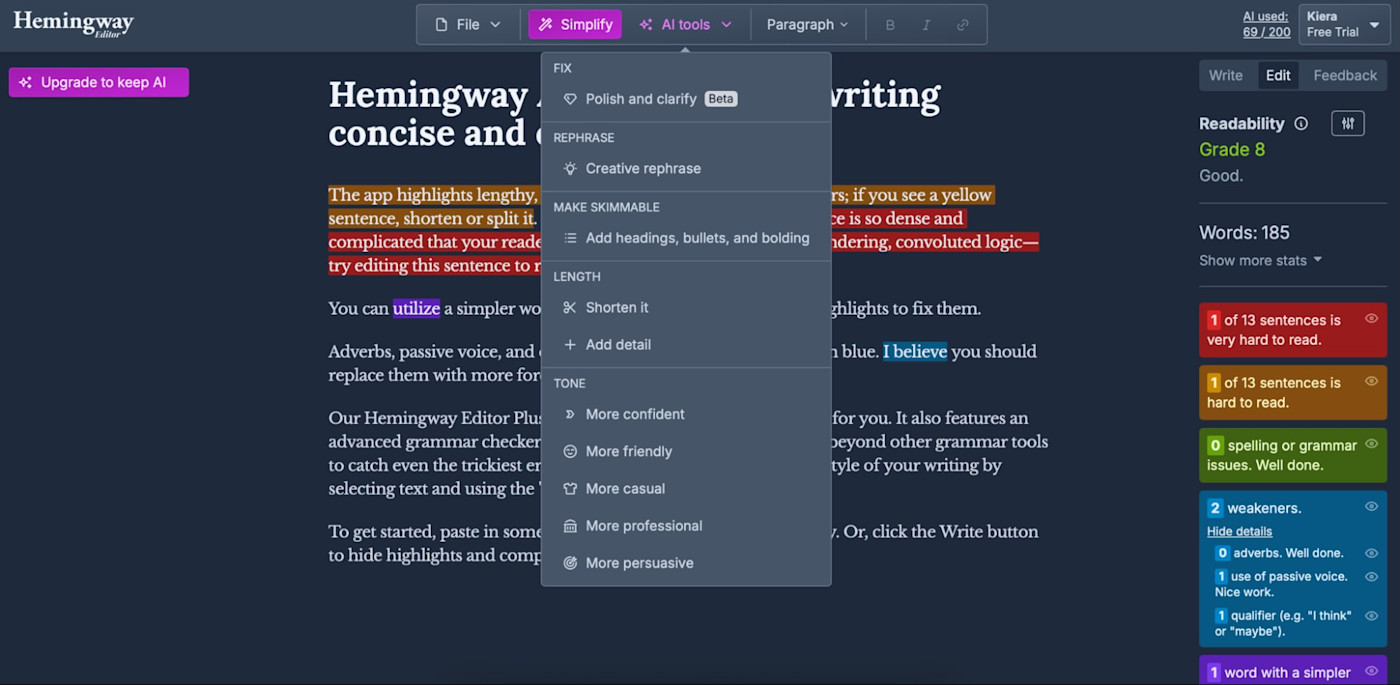This screenshot has height=685, width=1400.
Task: Switch to the Edit tab
Action: 1278,75
